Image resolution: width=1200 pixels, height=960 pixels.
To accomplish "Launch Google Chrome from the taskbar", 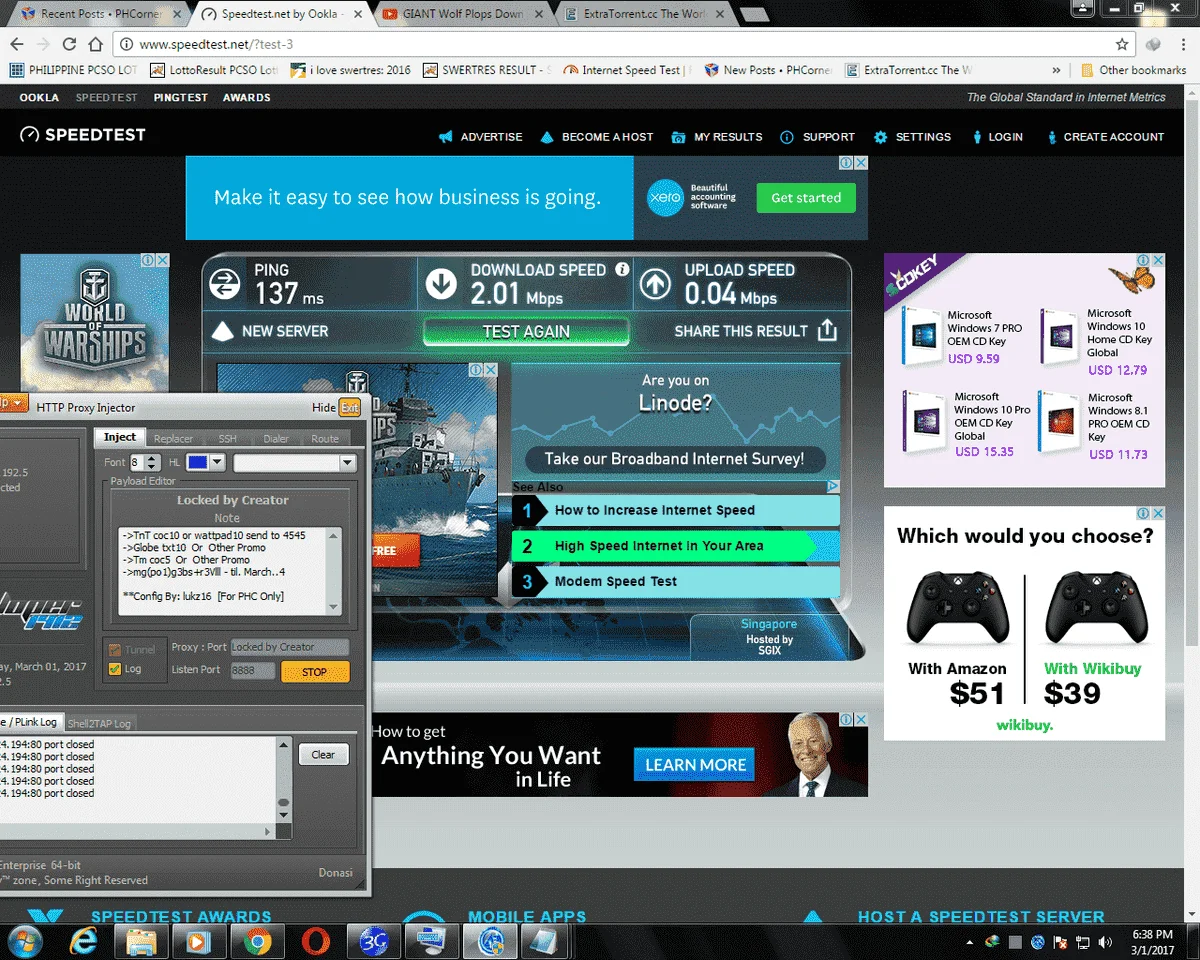I will (257, 941).
